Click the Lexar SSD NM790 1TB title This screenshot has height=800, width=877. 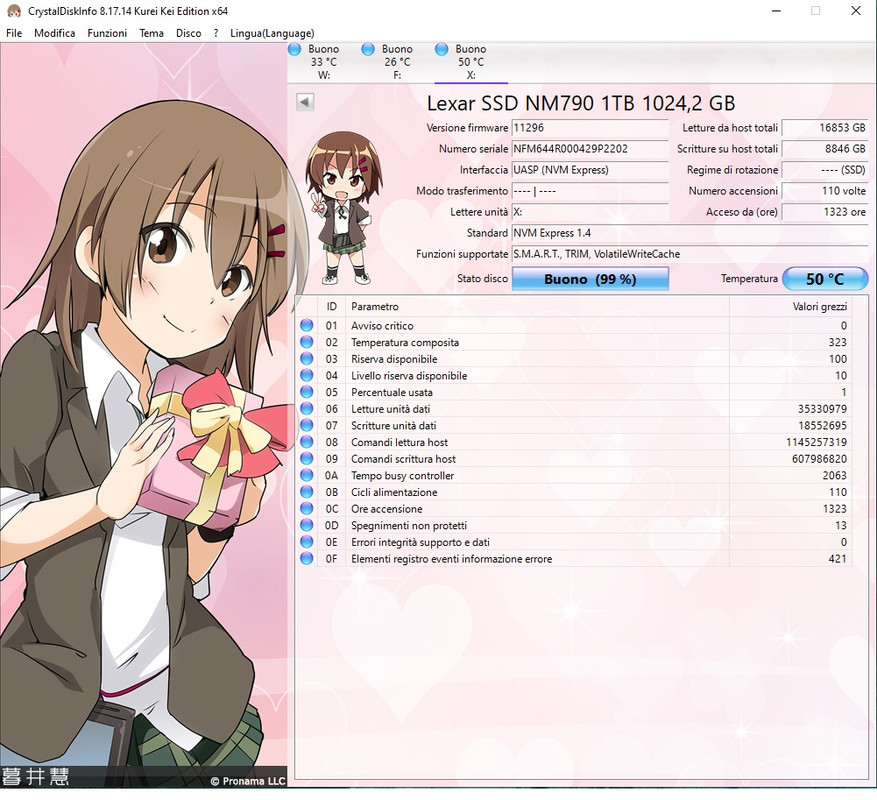tap(581, 103)
